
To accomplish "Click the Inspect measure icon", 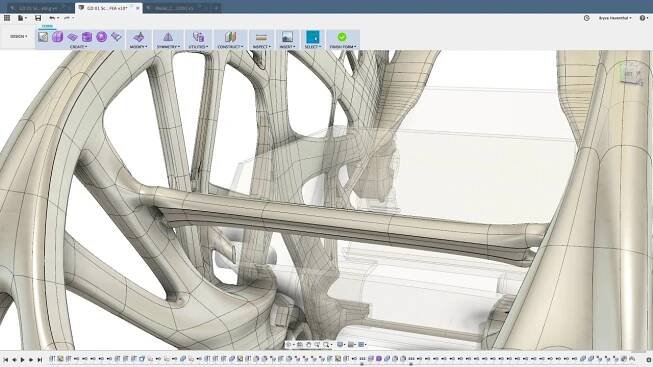I will [x=261, y=37].
